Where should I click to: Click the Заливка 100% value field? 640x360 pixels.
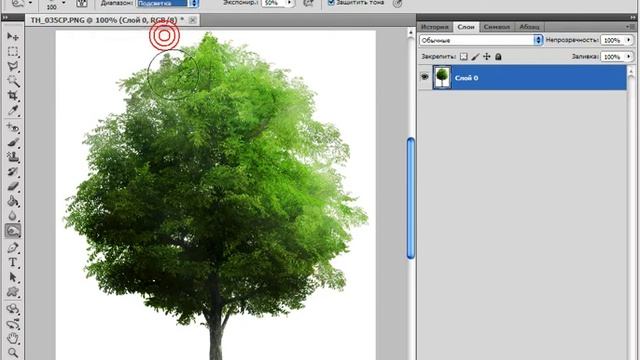[x=612, y=56]
